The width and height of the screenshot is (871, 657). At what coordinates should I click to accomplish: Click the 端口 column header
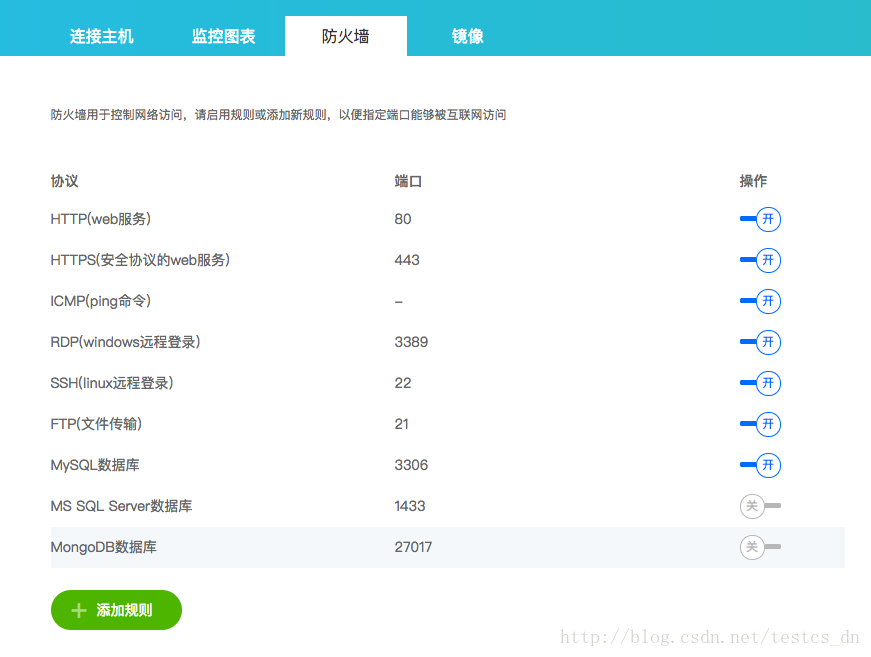click(x=408, y=181)
